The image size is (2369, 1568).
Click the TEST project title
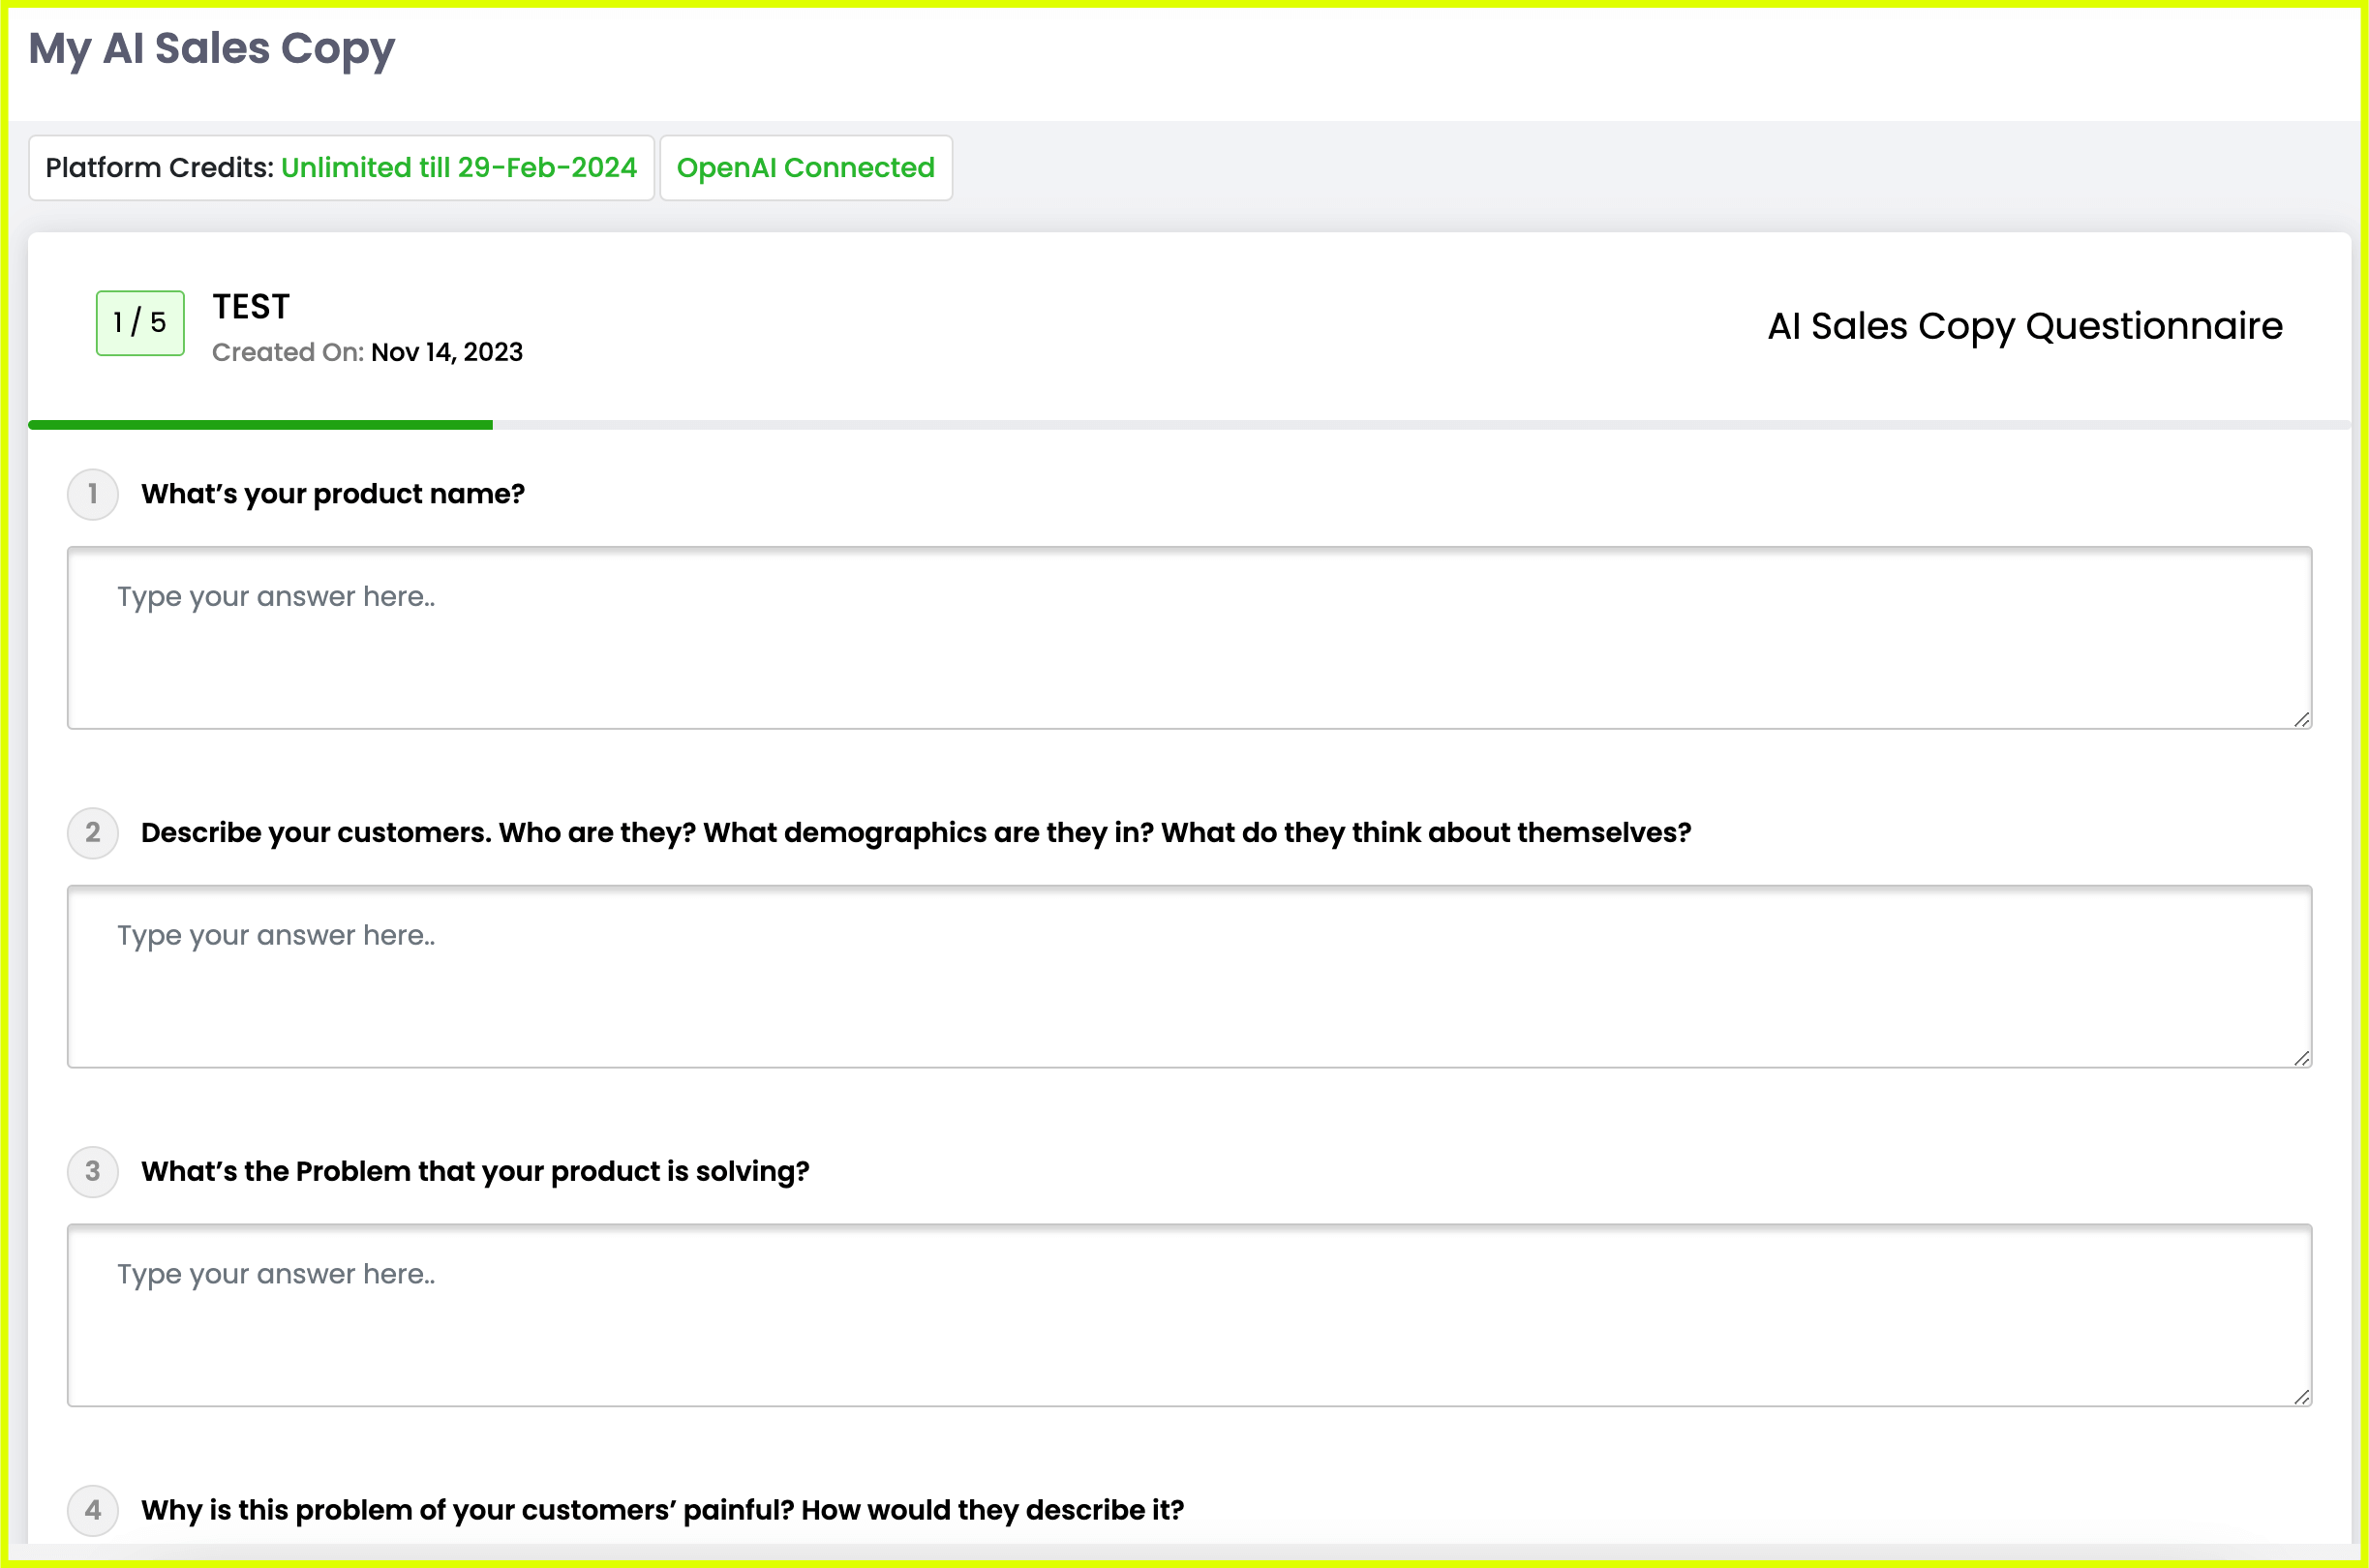(x=251, y=307)
